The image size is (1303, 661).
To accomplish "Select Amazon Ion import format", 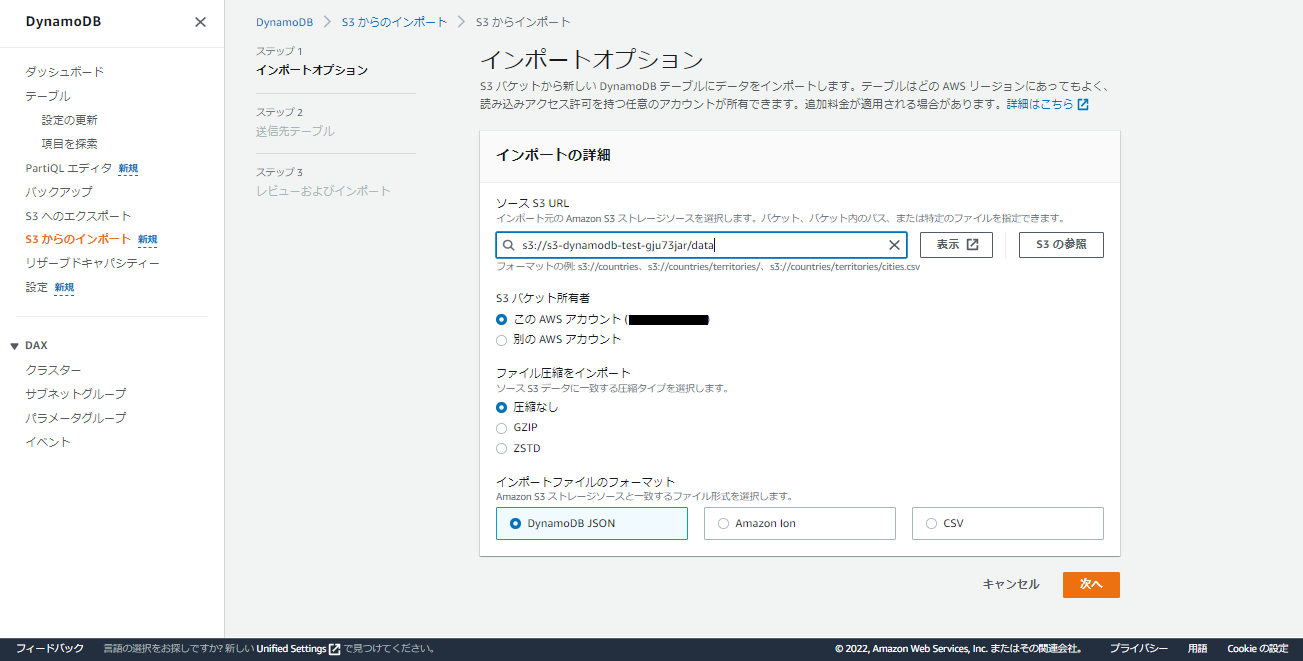I will [x=800, y=523].
